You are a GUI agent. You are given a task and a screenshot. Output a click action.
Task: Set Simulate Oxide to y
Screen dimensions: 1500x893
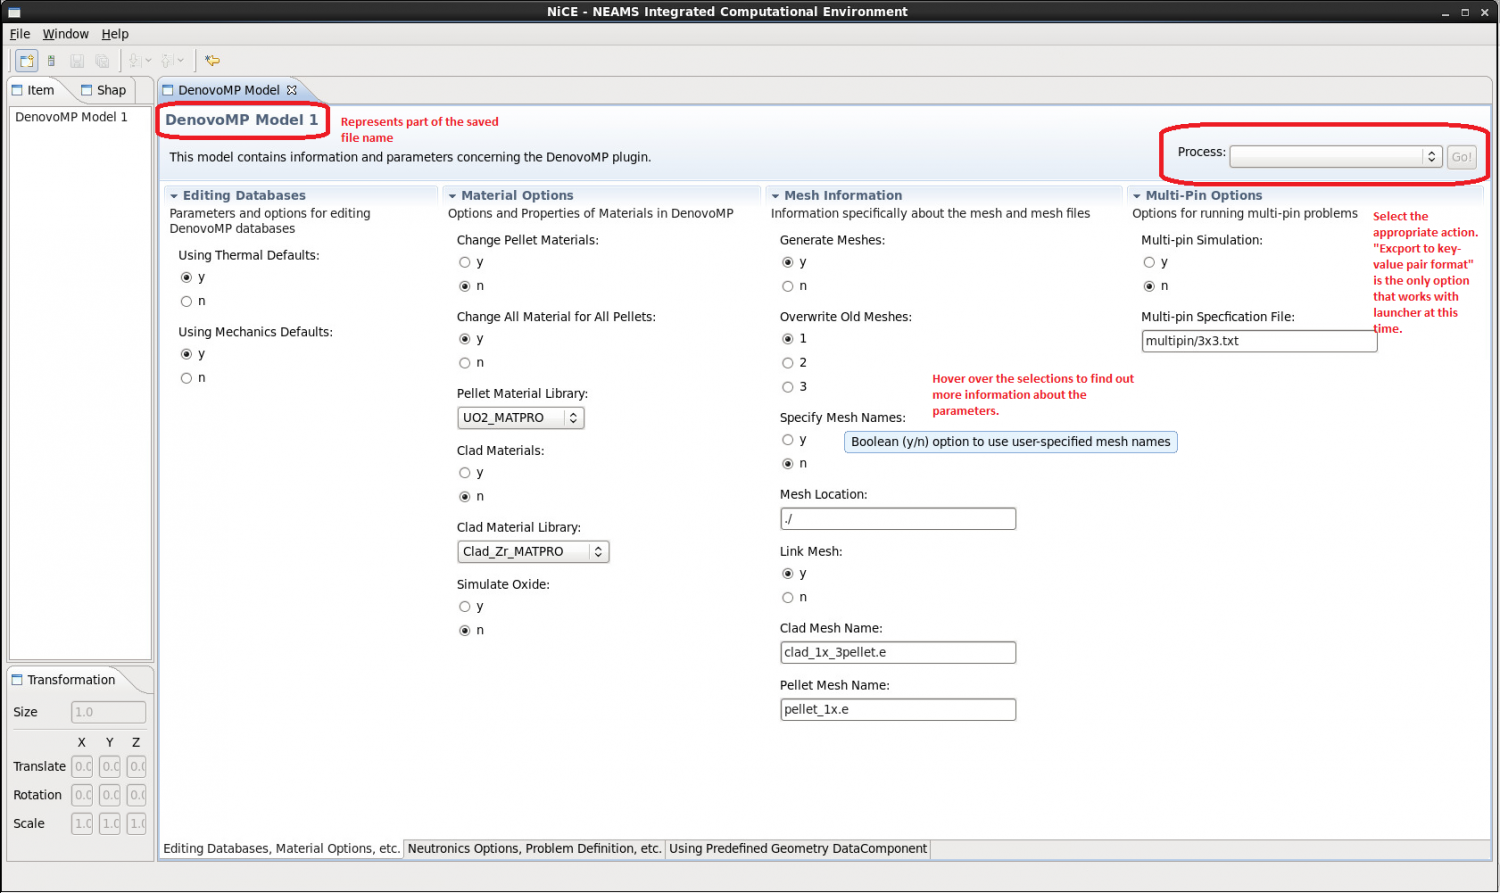tap(465, 608)
